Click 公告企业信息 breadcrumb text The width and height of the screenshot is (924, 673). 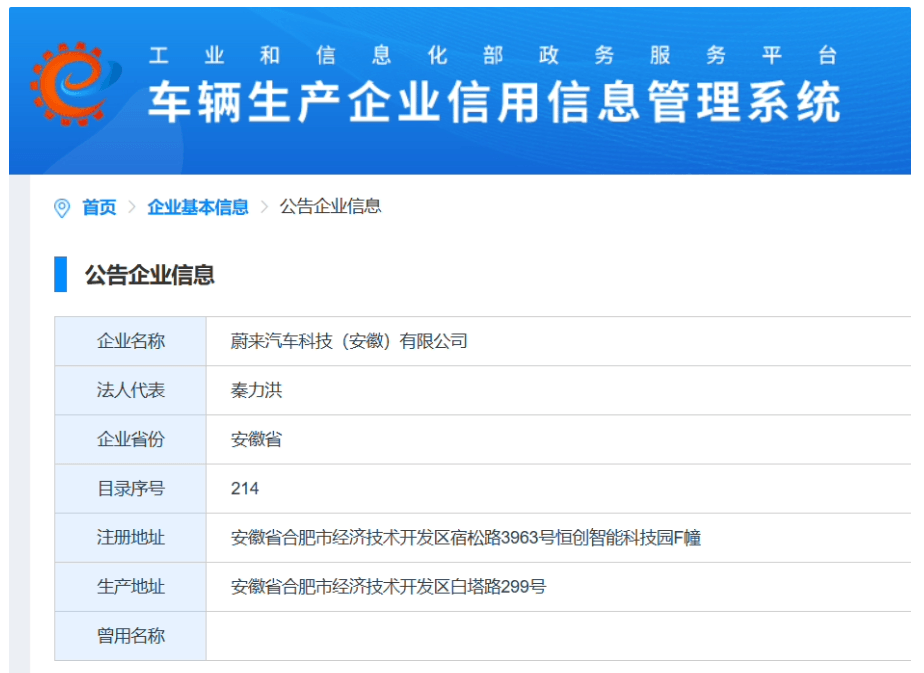331,207
